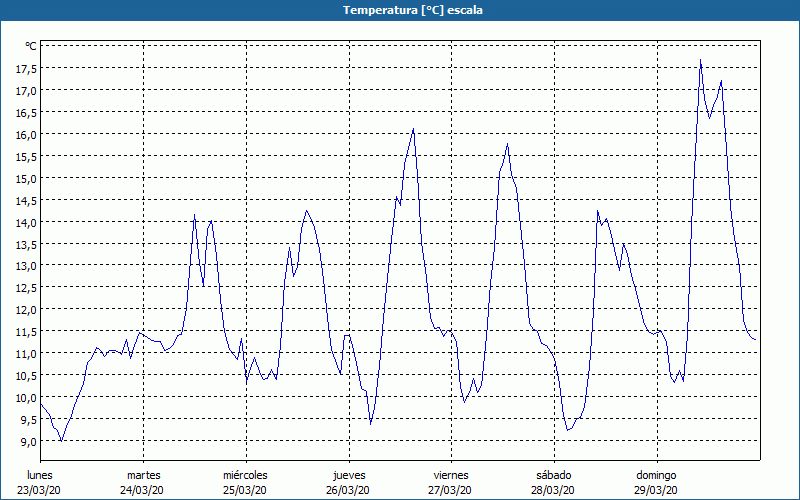This screenshot has height=500, width=800.
Task: Click the 'martes' day label
Action: coord(144,475)
